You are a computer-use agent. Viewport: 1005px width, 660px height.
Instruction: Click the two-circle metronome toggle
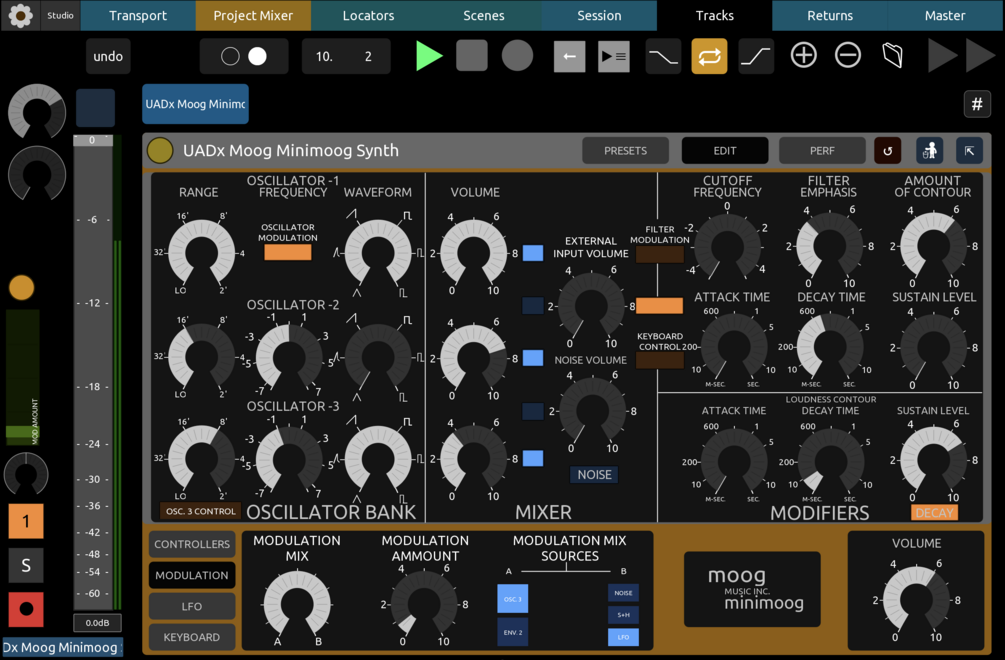(x=244, y=56)
